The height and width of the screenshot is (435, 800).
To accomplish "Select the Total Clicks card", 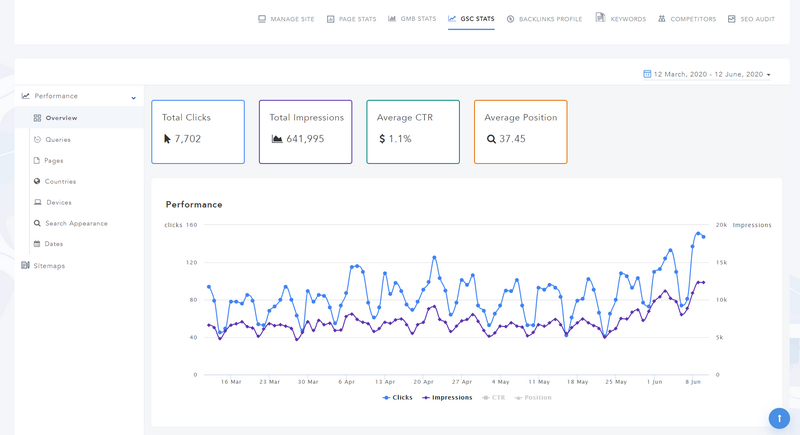I will [x=198, y=132].
